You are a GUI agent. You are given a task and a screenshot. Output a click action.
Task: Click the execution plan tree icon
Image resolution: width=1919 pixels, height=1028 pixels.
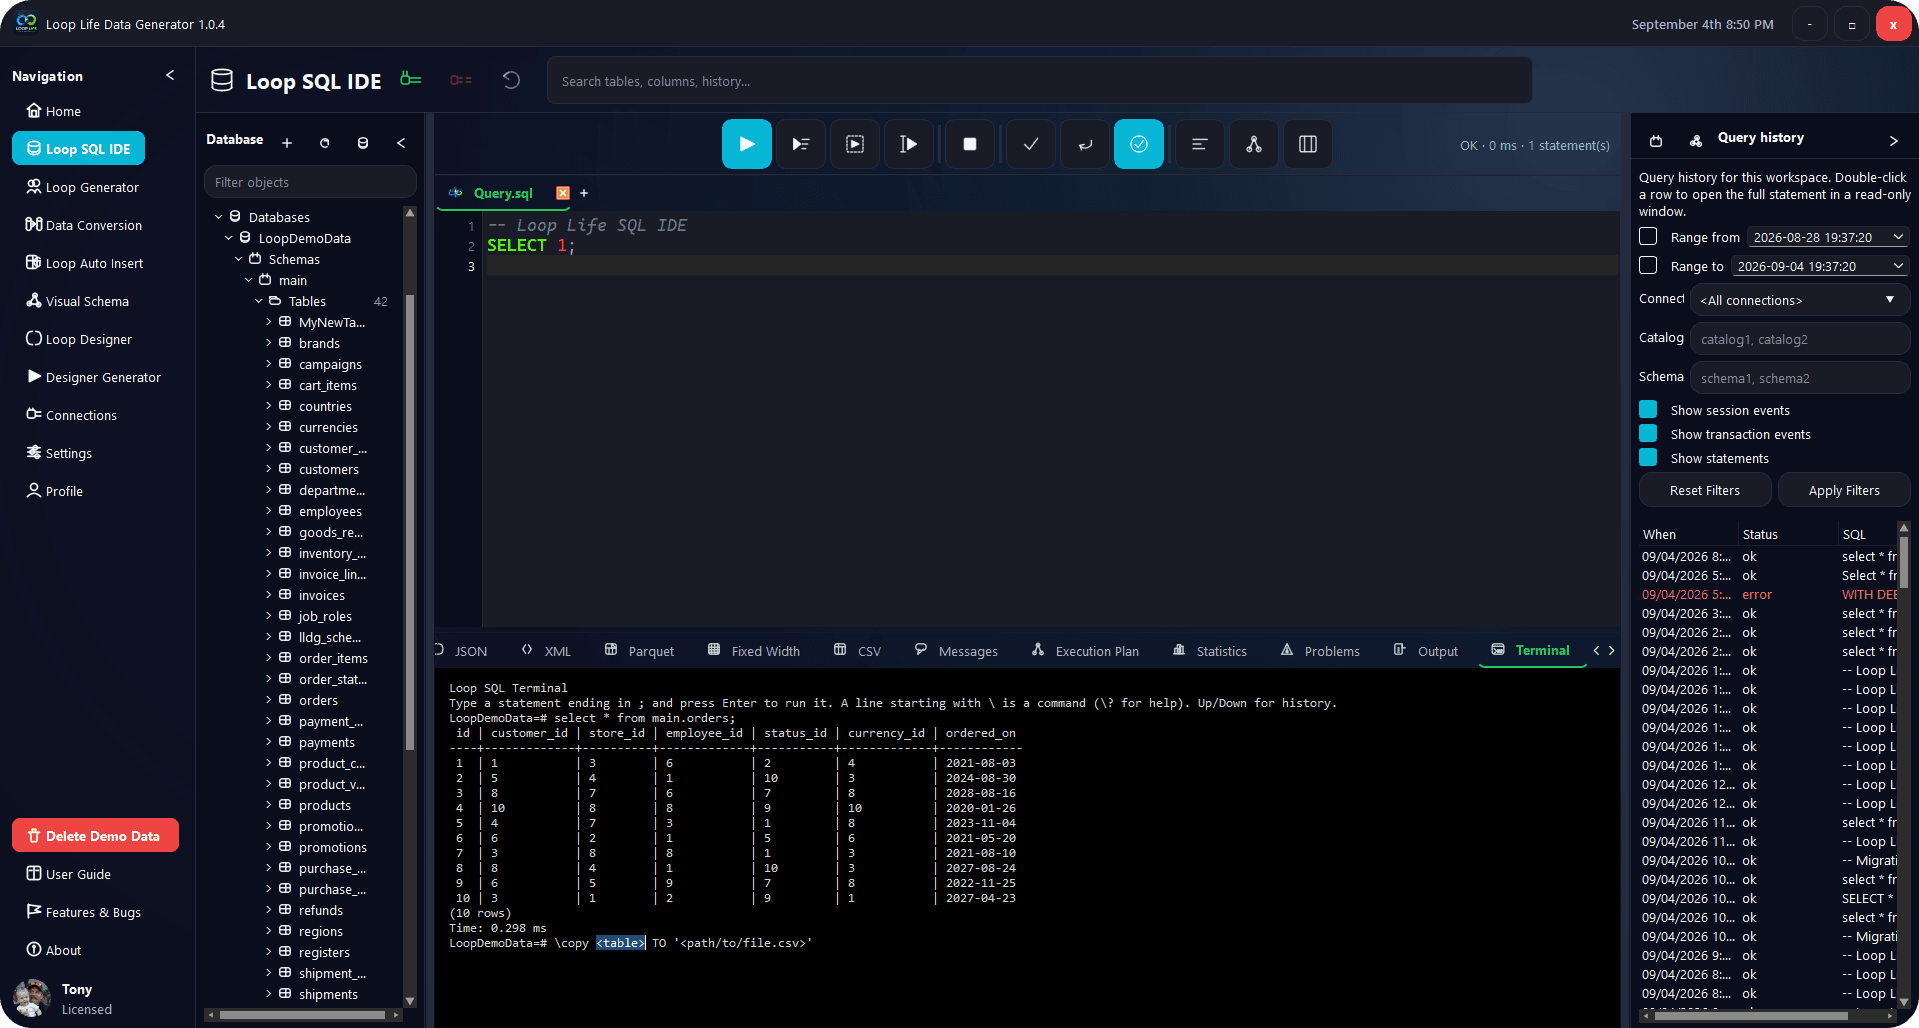(1254, 144)
